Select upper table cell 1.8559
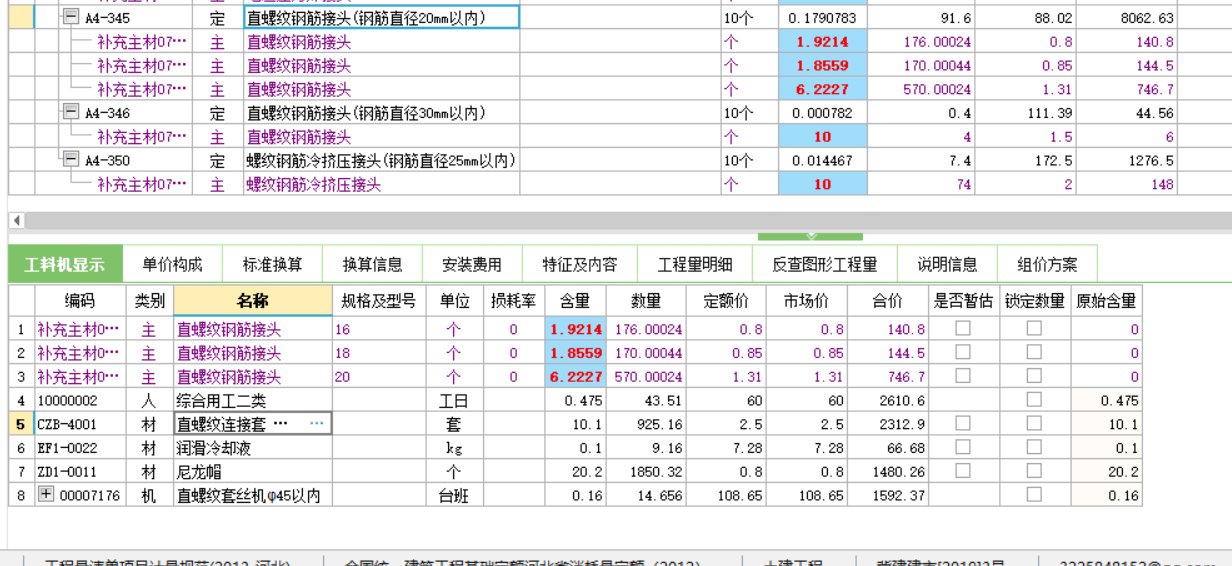Viewport: 1232px width, 566px height. click(x=823, y=65)
